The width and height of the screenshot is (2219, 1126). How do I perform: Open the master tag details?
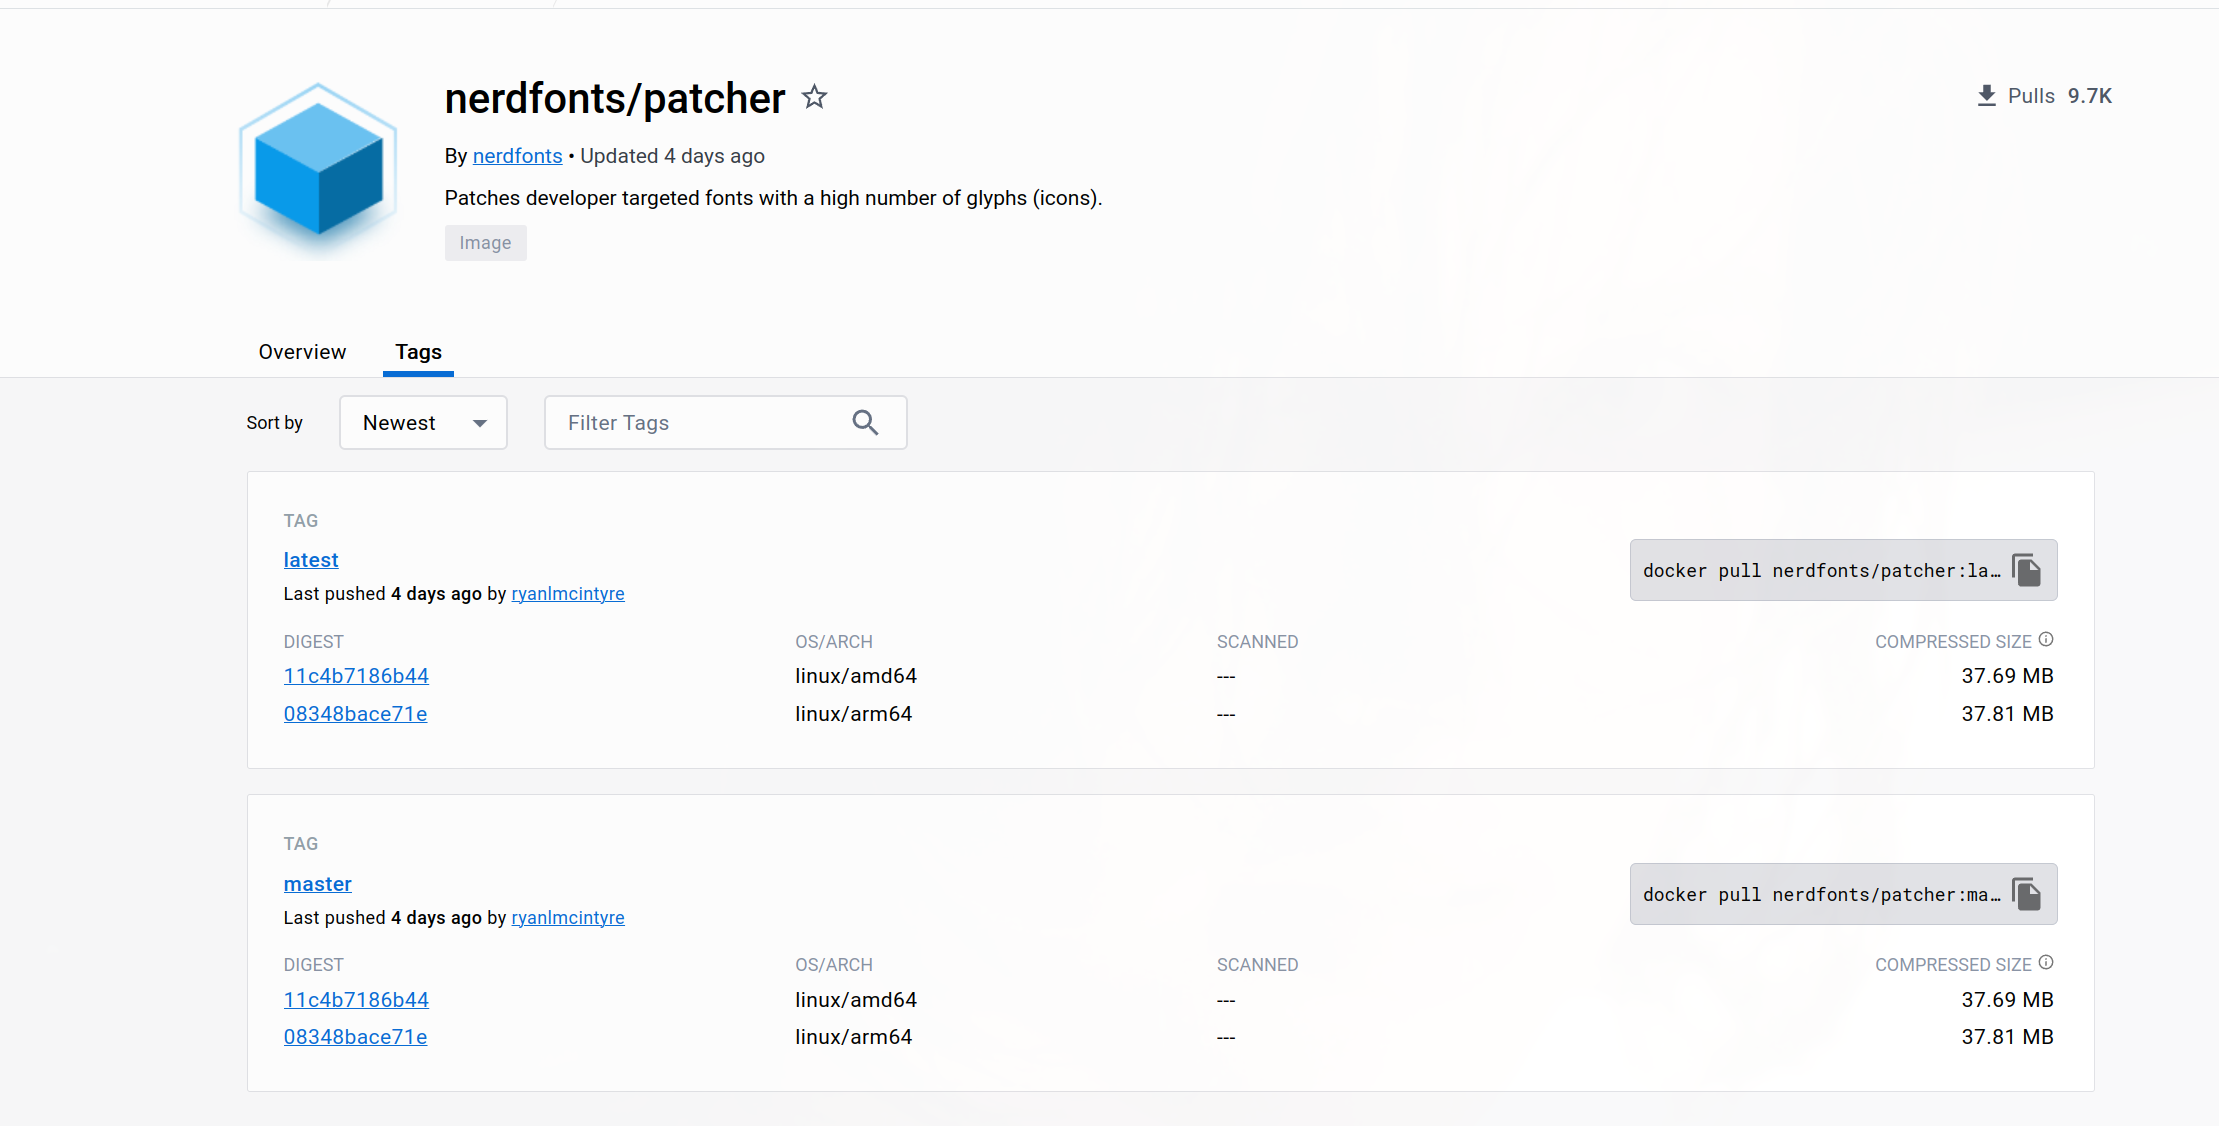point(317,884)
